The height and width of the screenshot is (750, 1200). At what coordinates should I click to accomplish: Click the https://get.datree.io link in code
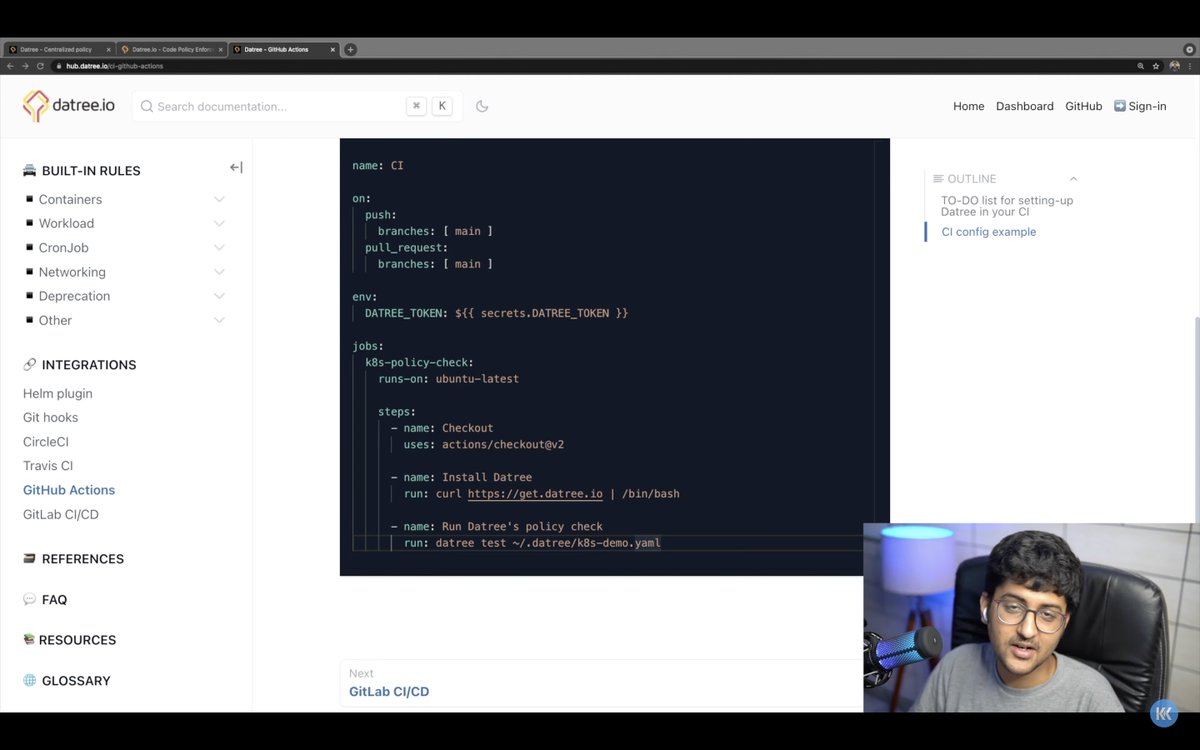(535, 494)
